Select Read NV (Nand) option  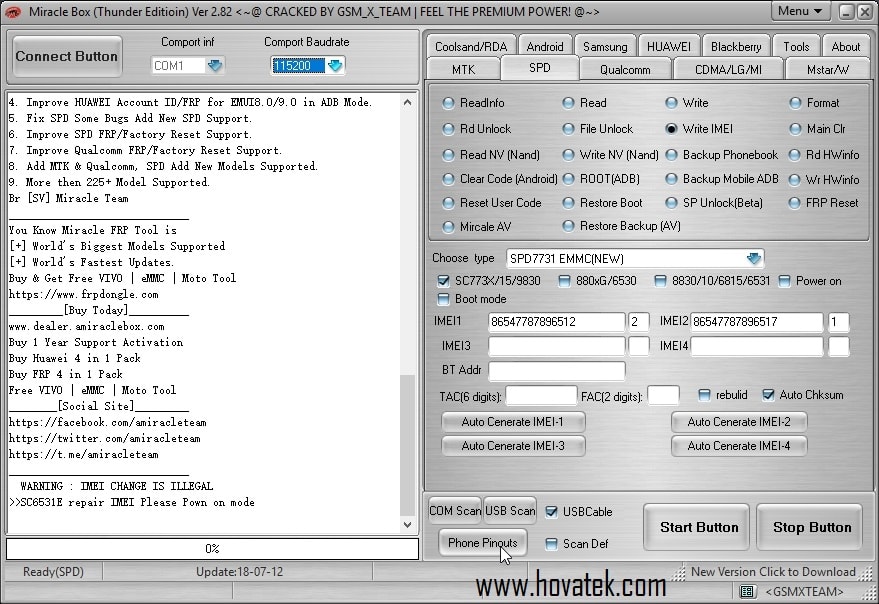491,155
